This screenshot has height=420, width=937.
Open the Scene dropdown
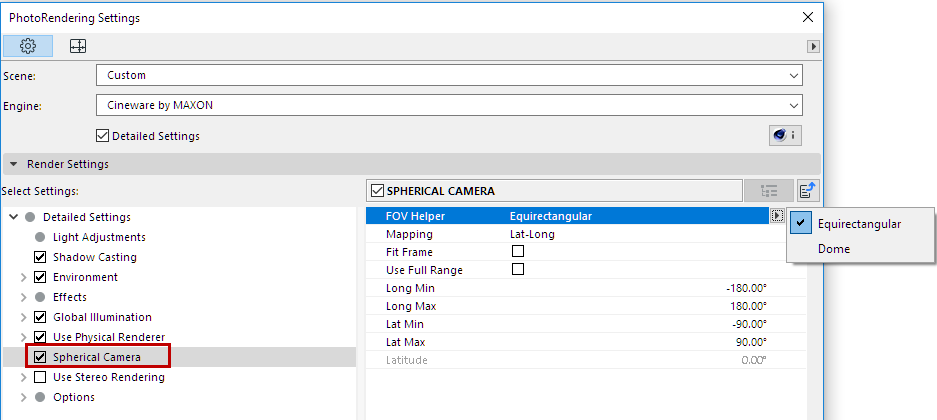(x=449, y=75)
